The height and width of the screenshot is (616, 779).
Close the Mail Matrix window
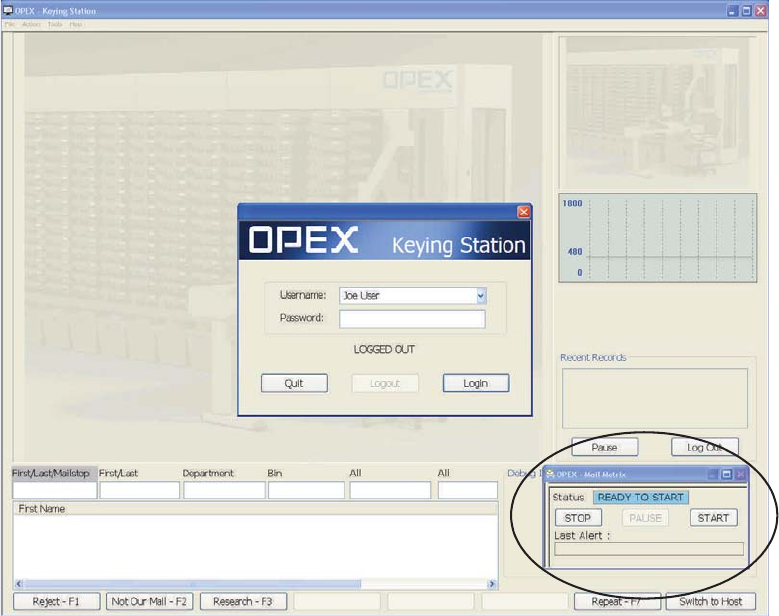coord(740,474)
